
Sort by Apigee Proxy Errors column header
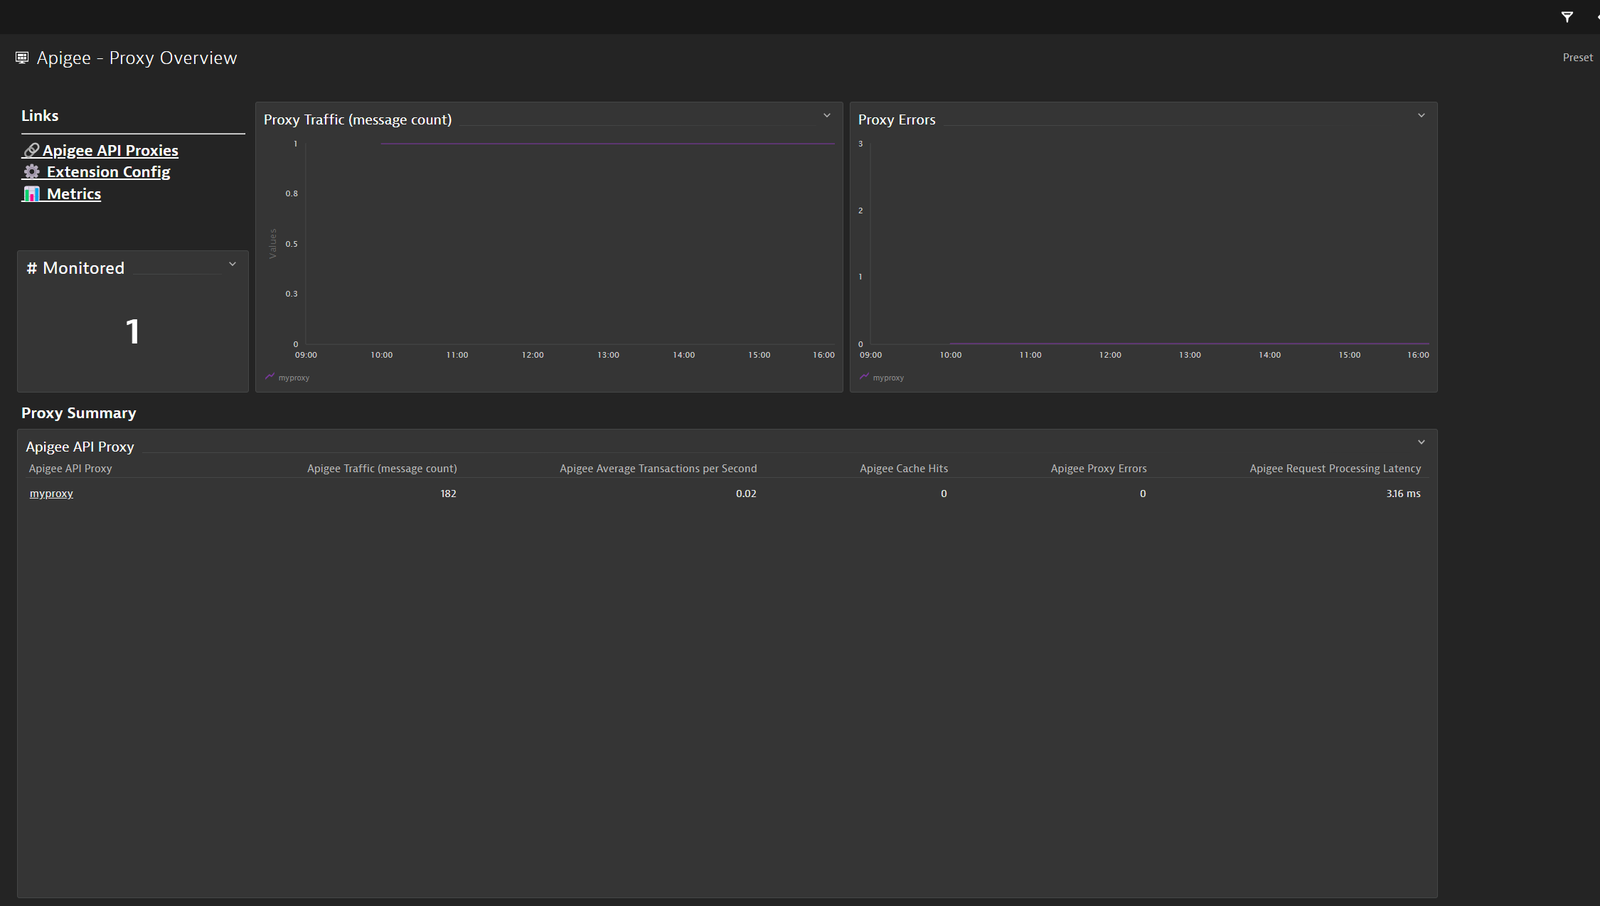[x=1099, y=468]
